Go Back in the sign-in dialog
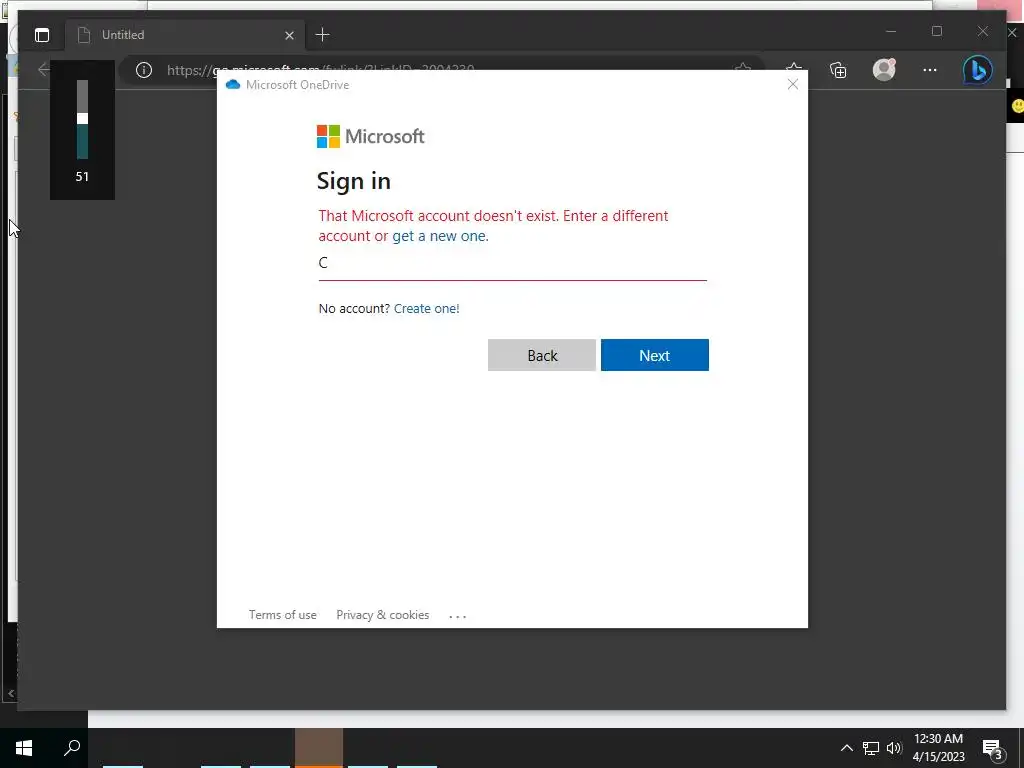The image size is (1024, 768). [x=541, y=355]
